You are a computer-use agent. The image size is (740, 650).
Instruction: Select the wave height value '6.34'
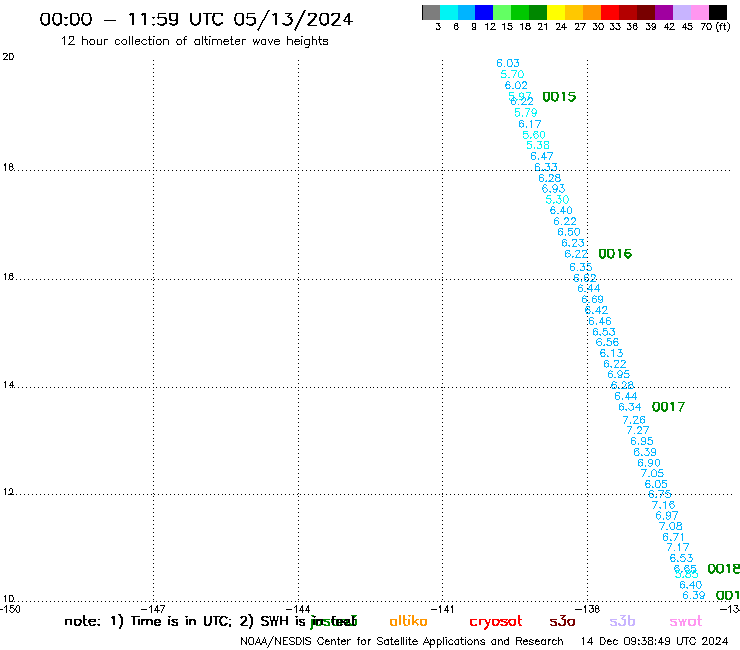630,407
